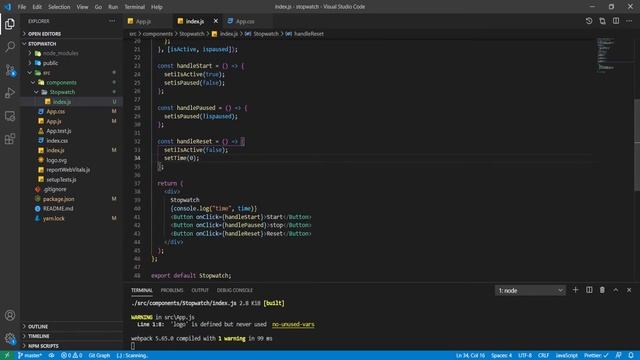Image resolution: width=640 pixels, height=360 pixels.
Task: Maximize the terminal panel size
Action: click(x=616, y=290)
